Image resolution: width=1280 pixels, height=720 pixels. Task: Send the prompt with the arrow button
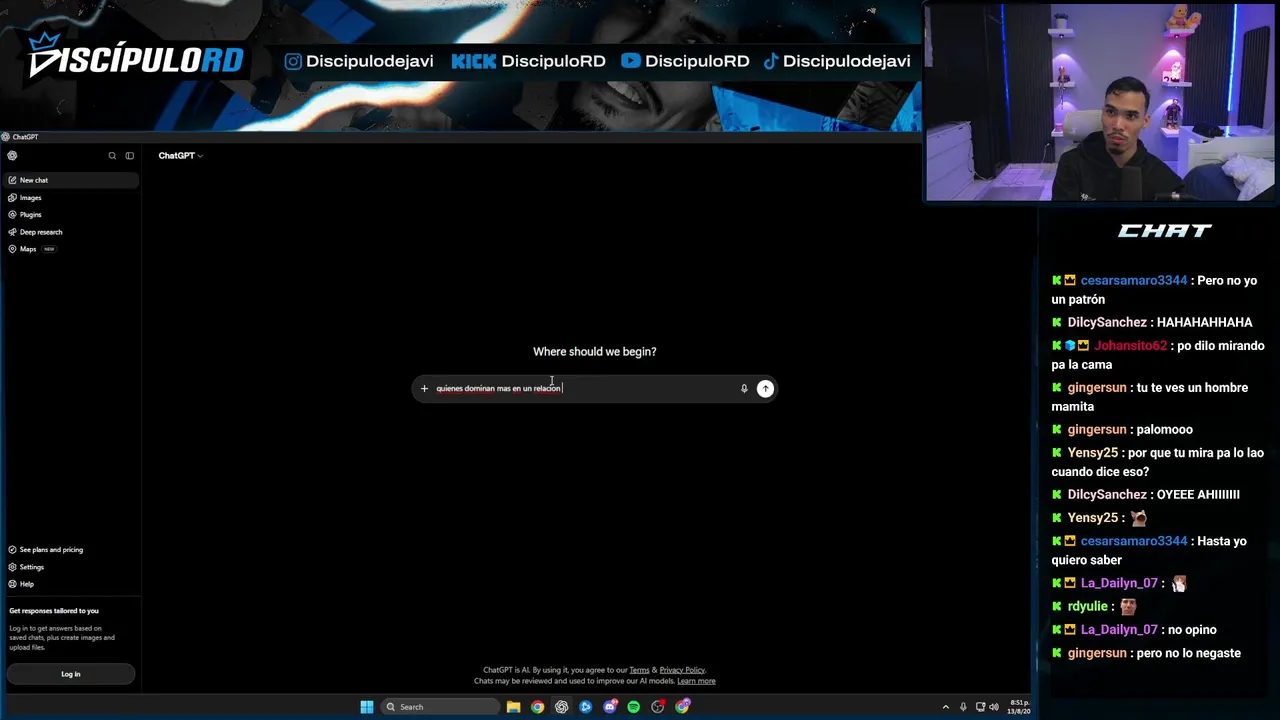click(x=765, y=388)
